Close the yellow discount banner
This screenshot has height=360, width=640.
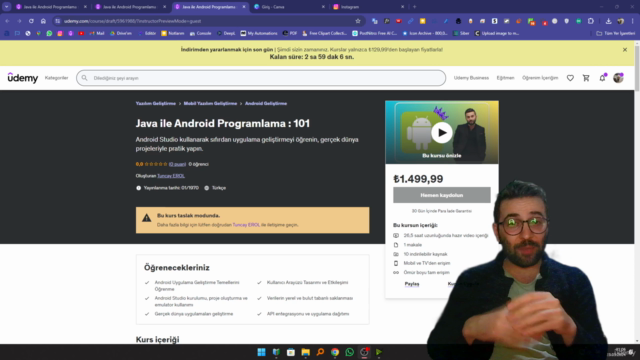click(x=625, y=50)
